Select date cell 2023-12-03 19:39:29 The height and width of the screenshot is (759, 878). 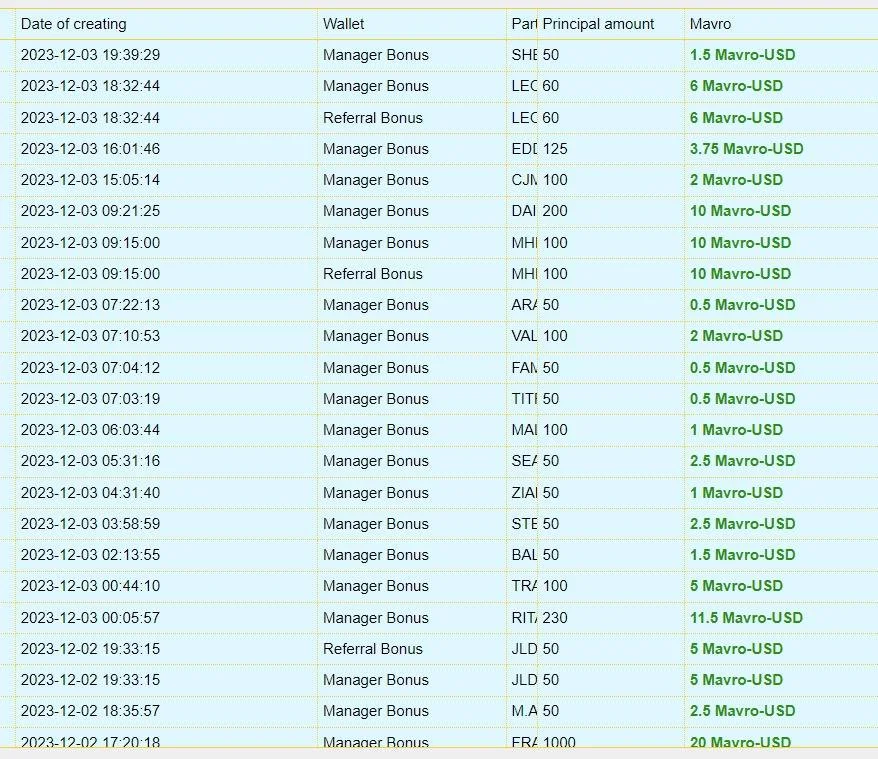click(x=90, y=55)
